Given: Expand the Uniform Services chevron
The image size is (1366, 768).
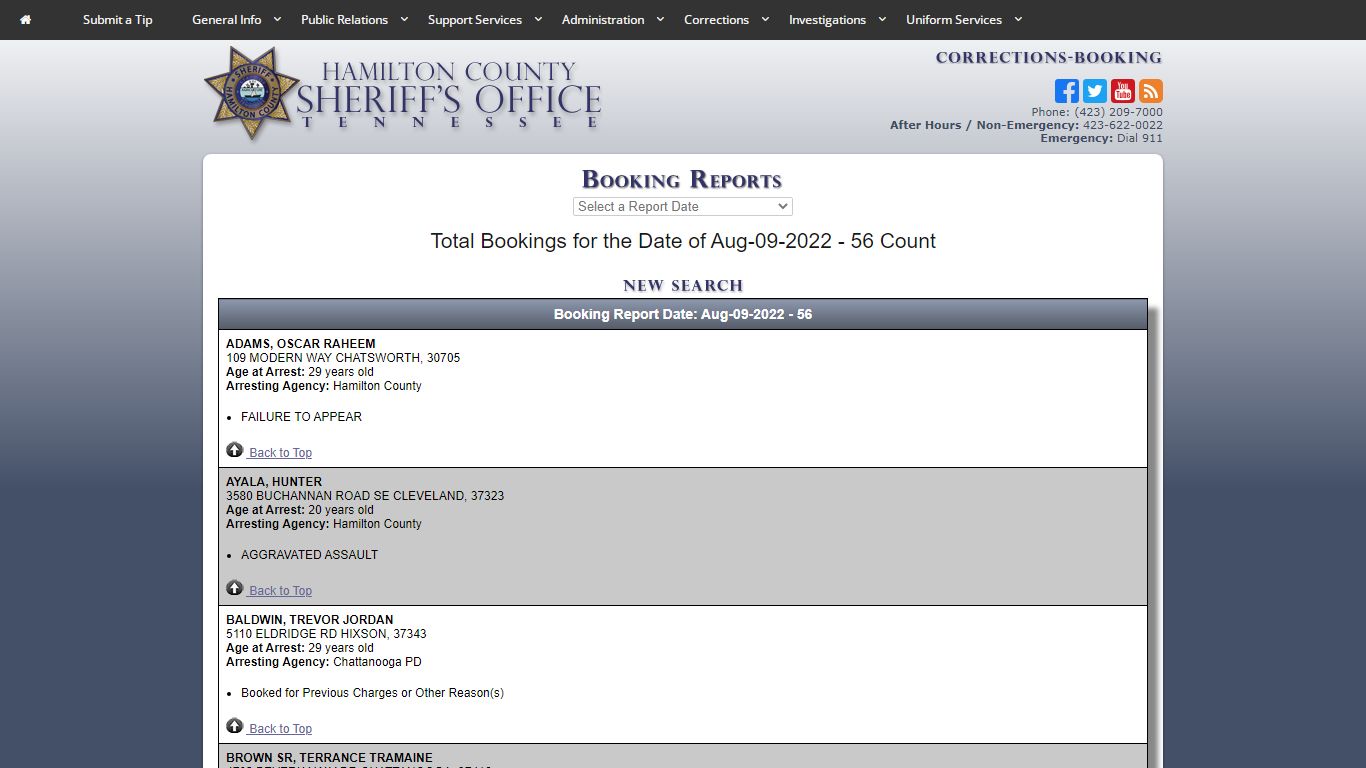Looking at the screenshot, I should 1018,19.
